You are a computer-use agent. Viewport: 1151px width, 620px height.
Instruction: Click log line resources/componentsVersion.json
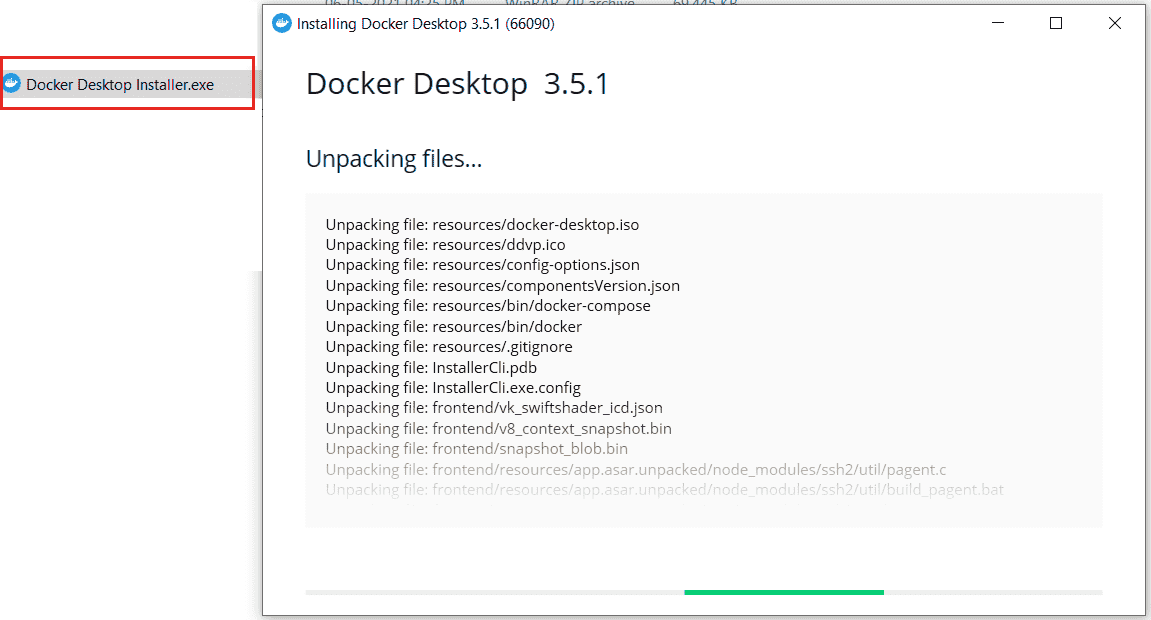coord(503,285)
